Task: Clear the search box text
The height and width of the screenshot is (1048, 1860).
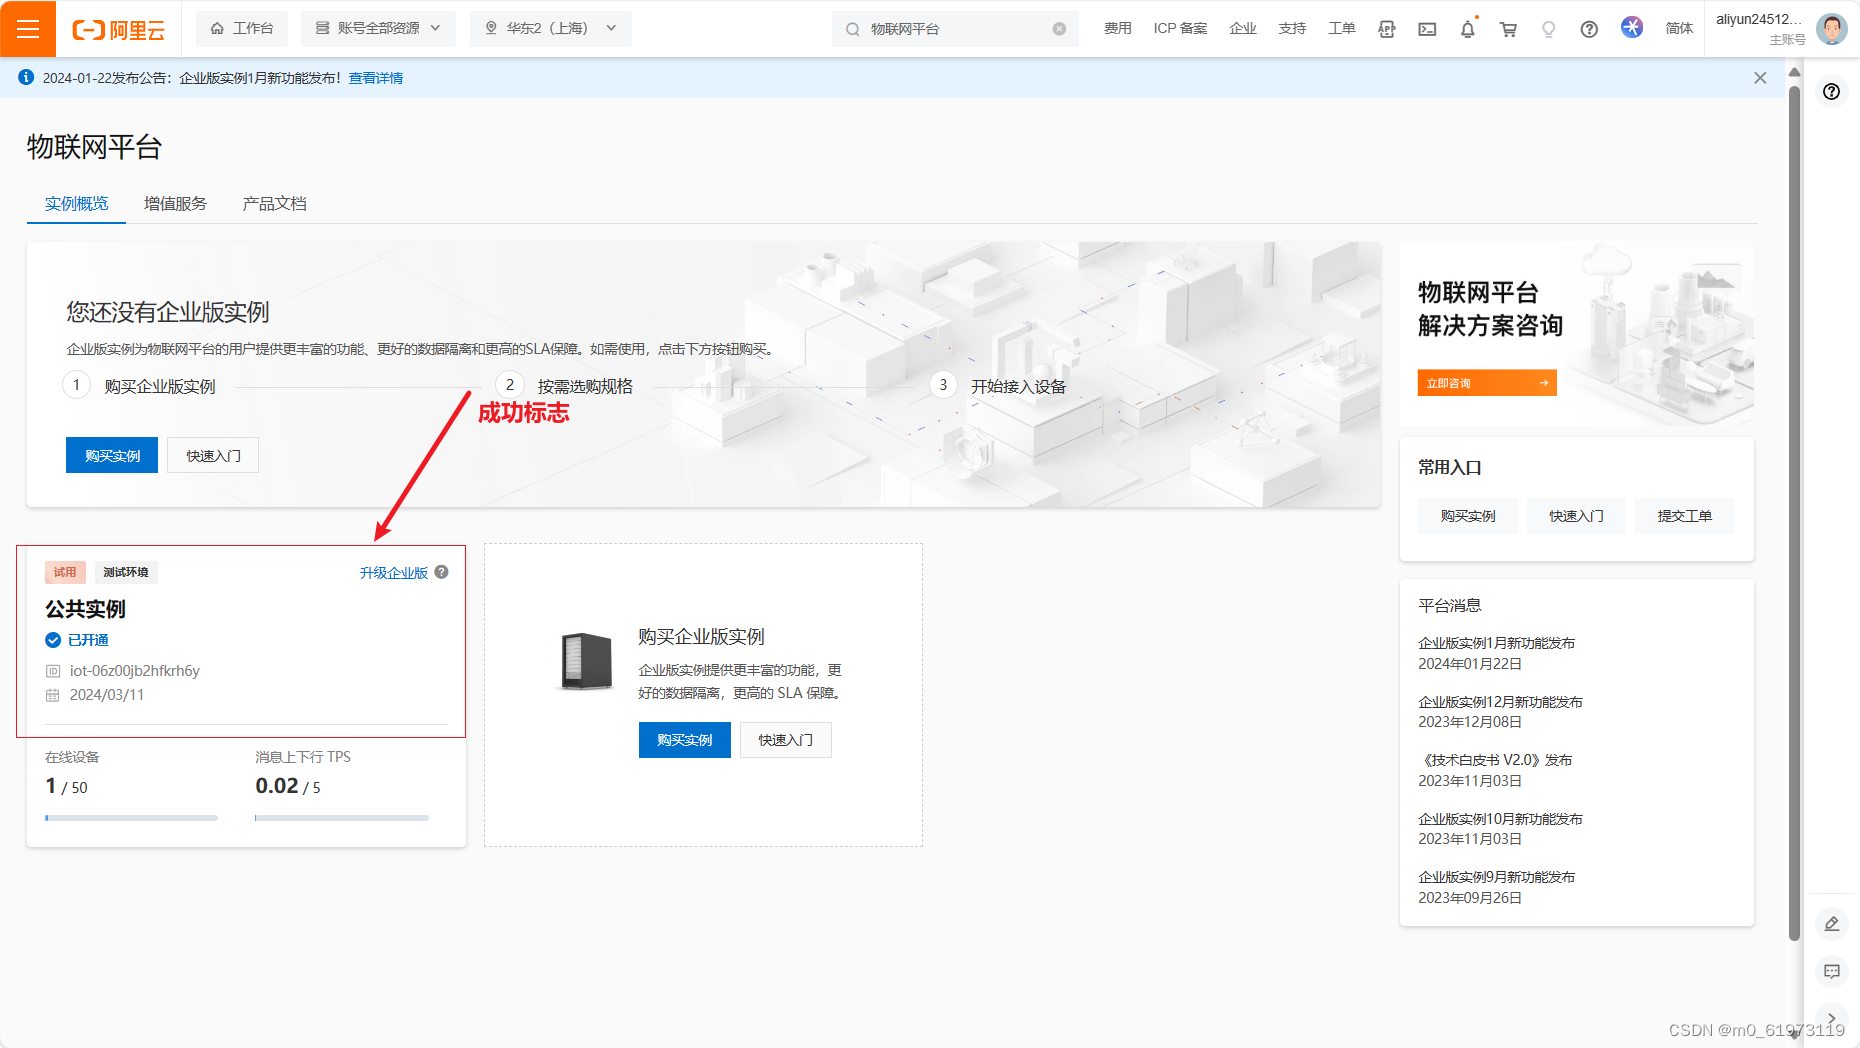Action: point(1059,29)
